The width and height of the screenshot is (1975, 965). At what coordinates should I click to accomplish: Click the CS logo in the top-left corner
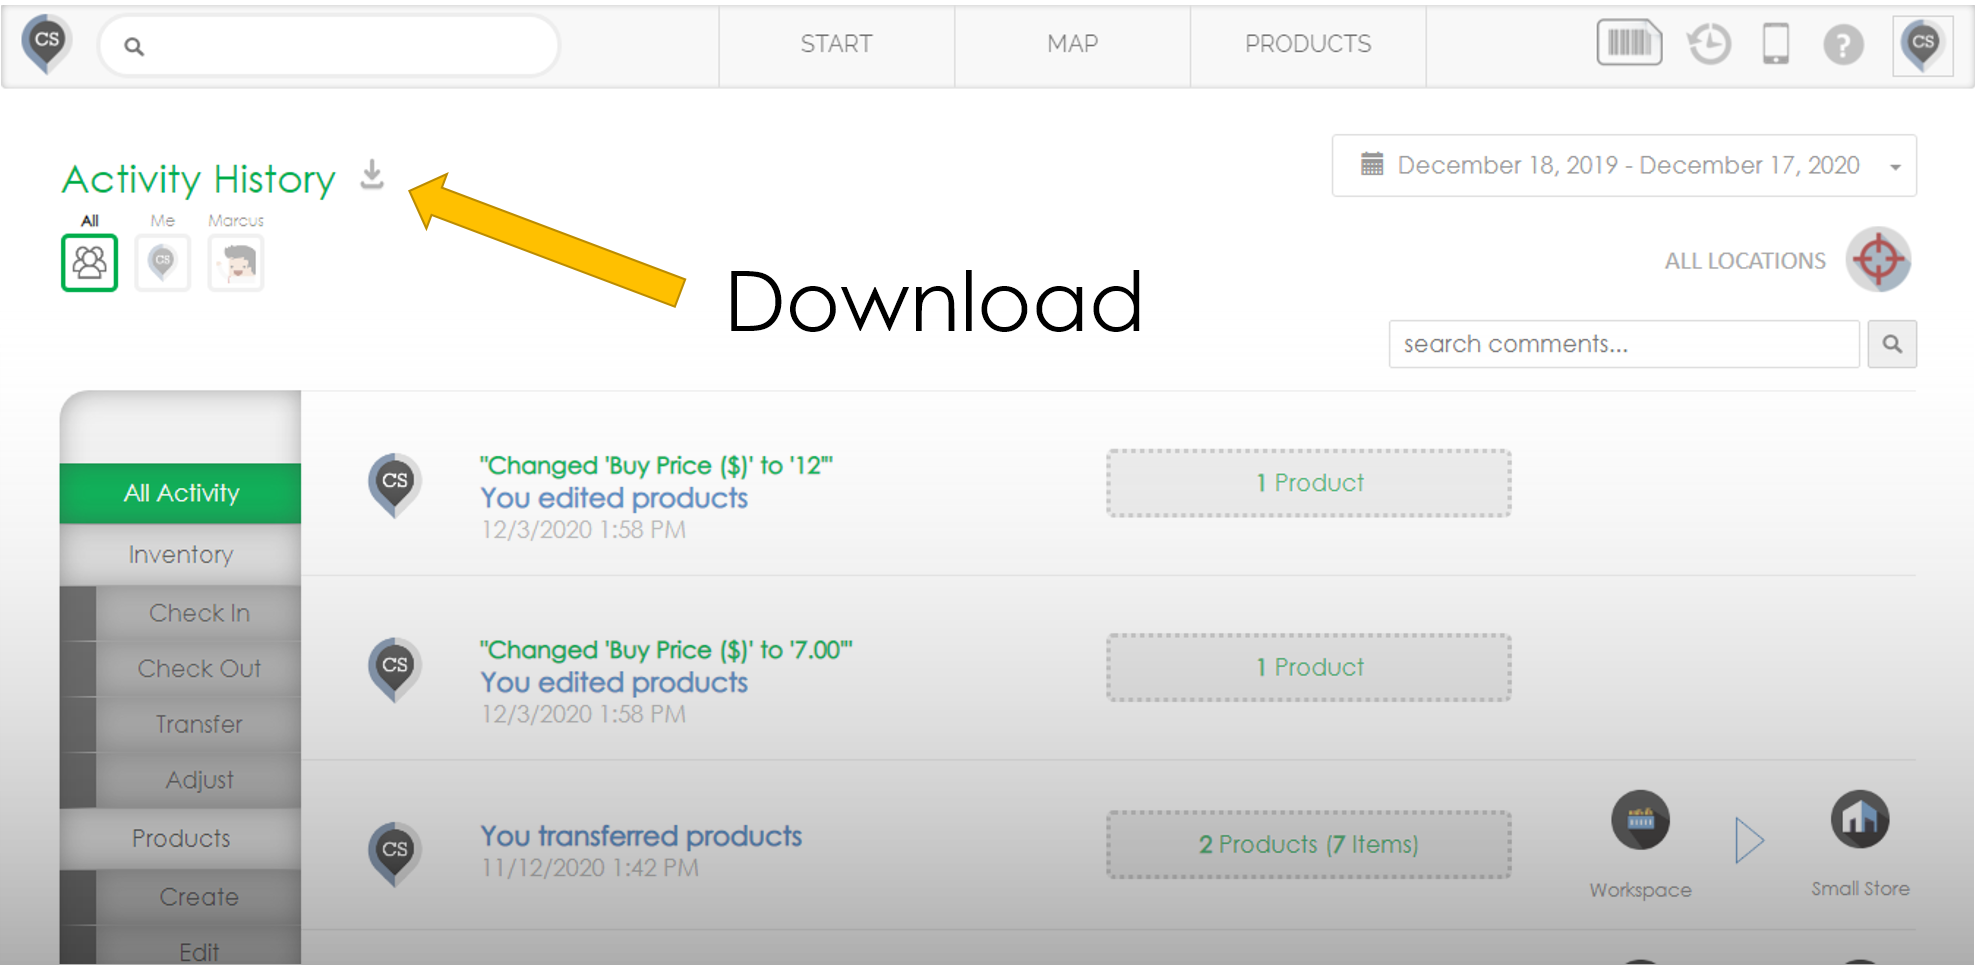point(46,44)
